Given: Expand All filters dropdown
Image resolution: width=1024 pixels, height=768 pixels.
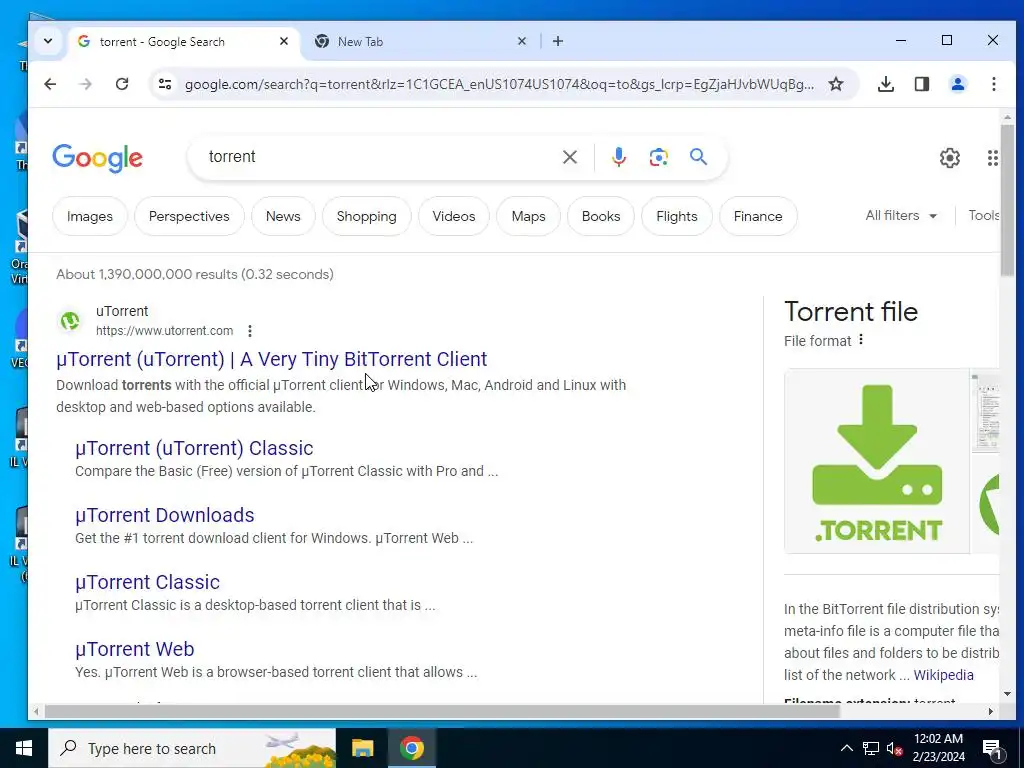Looking at the screenshot, I should [x=901, y=216].
